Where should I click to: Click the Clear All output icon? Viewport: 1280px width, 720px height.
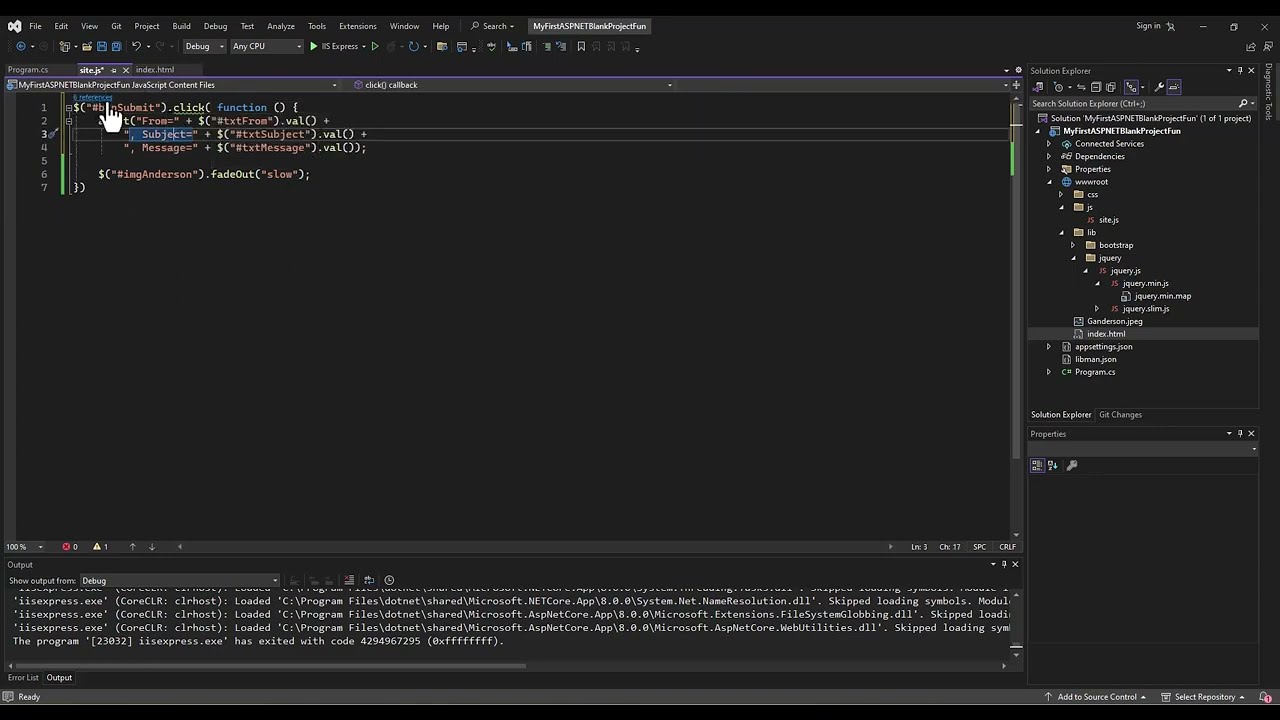(349, 580)
